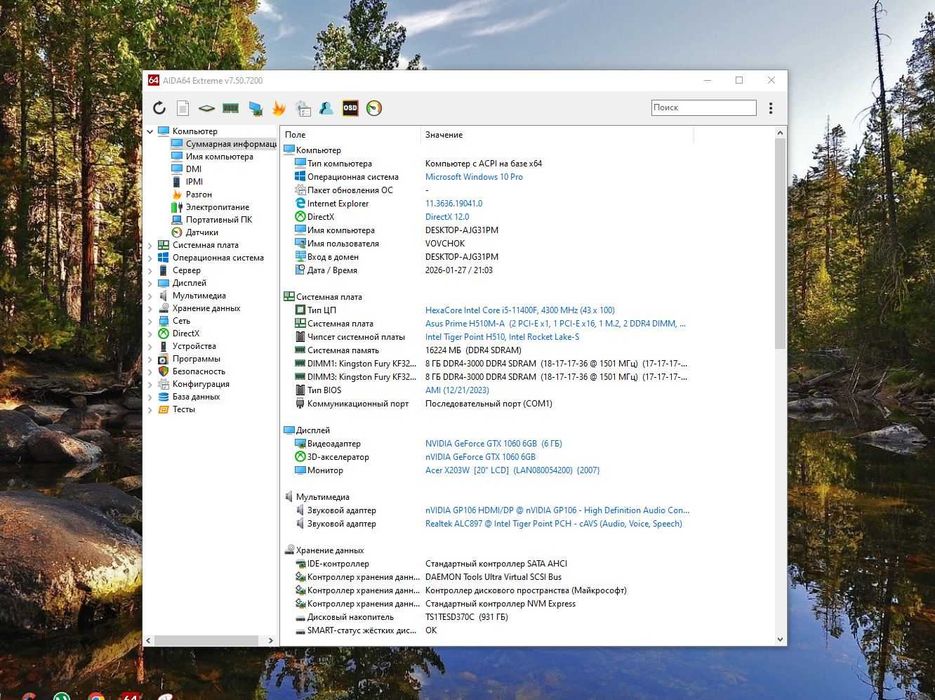935x700 pixels.
Task: Click the Google Chrome taskbar icon
Action: click(x=97, y=696)
